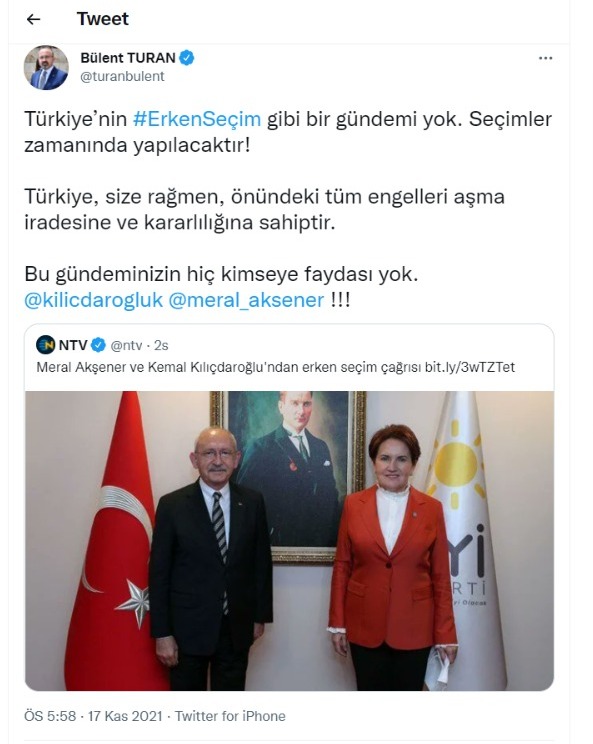Click the NTV verified badge icon
Image resolution: width=593 pixels, height=744 pixels.
click(x=98, y=345)
